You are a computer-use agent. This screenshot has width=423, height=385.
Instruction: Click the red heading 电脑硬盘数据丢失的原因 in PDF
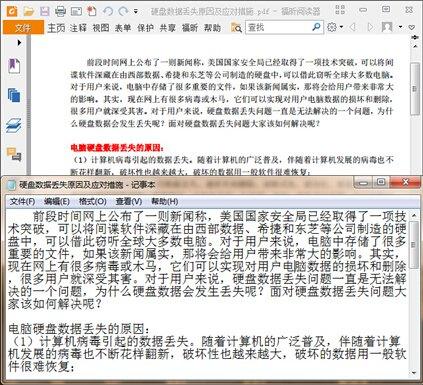point(117,147)
